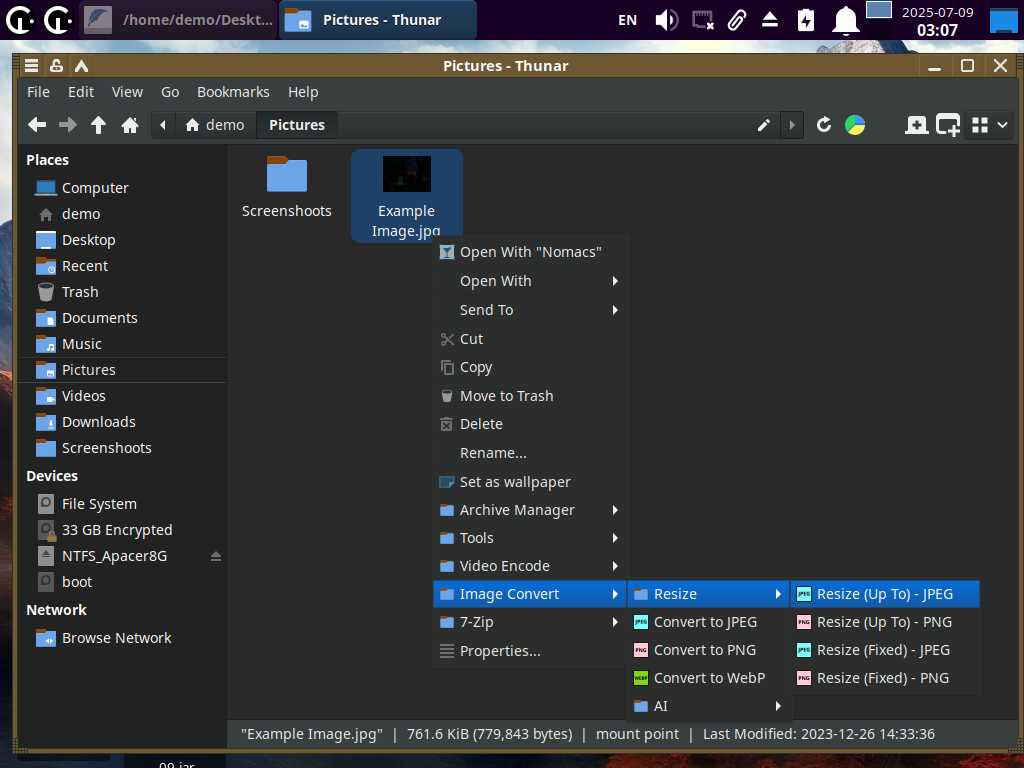Choose Move to Trash

(530, 396)
